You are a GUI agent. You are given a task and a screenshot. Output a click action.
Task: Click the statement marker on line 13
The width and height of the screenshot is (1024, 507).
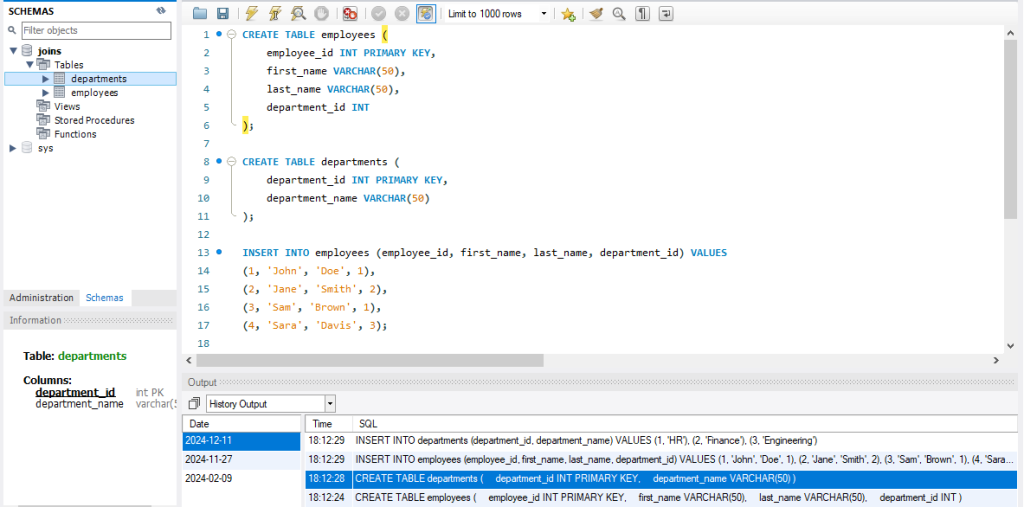click(x=219, y=252)
